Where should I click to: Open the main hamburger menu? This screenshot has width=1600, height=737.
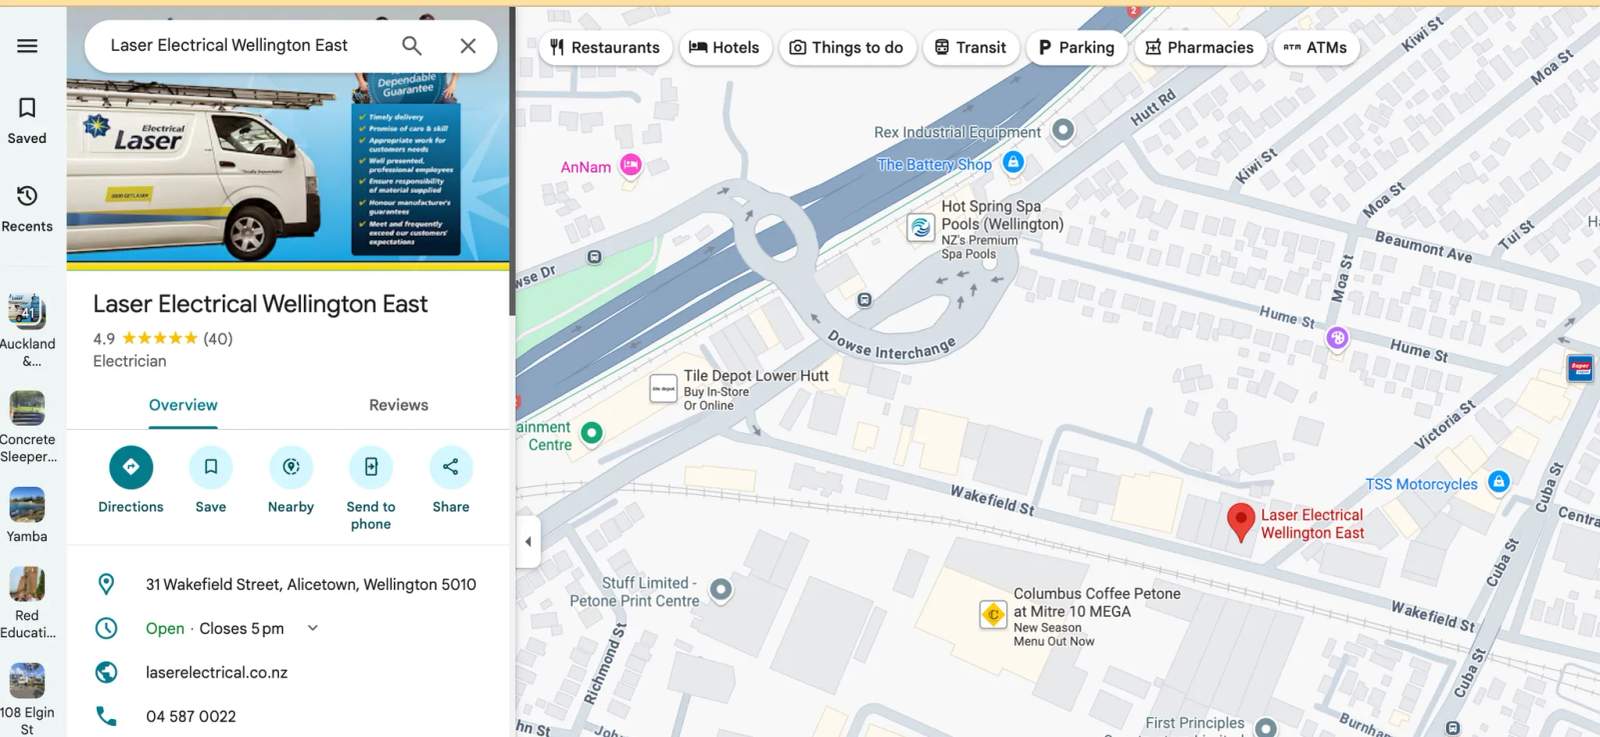coord(27,46)
